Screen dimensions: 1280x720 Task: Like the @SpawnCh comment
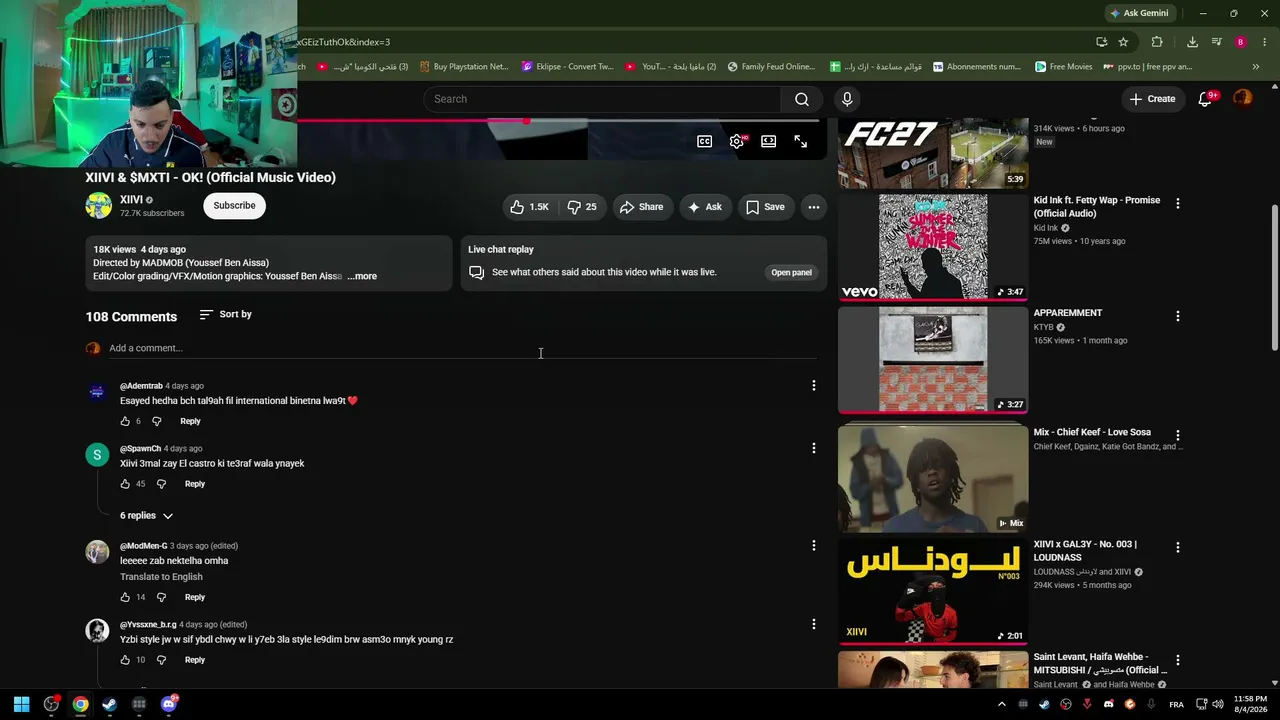(x=125, y=484)
